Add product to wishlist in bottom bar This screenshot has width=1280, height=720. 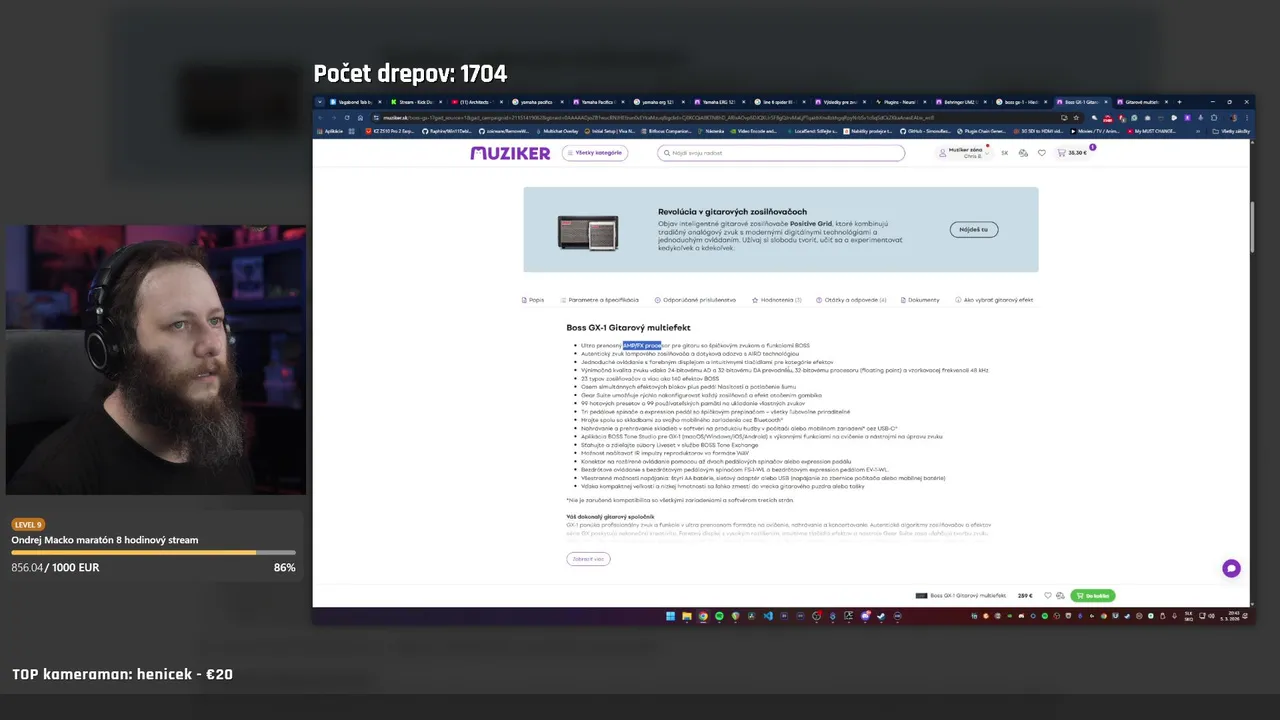[1048, 595]
